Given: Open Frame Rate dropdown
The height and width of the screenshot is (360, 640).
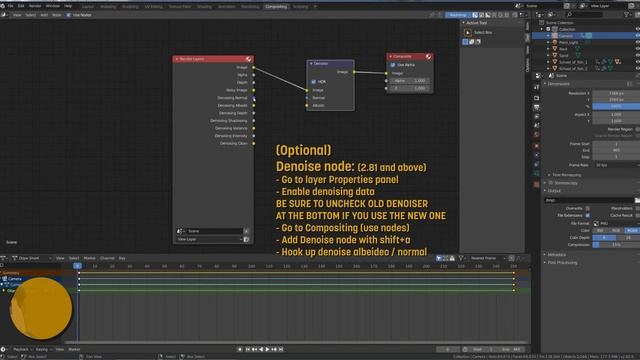Looking at the screenshot, I should click(616, 165).
